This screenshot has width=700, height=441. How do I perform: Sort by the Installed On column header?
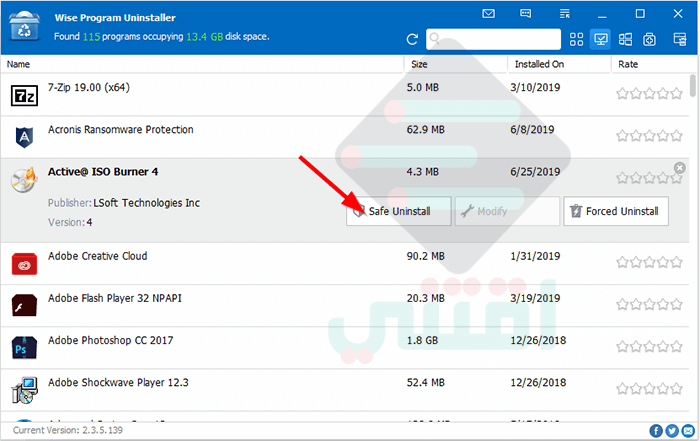pos(559,64)
